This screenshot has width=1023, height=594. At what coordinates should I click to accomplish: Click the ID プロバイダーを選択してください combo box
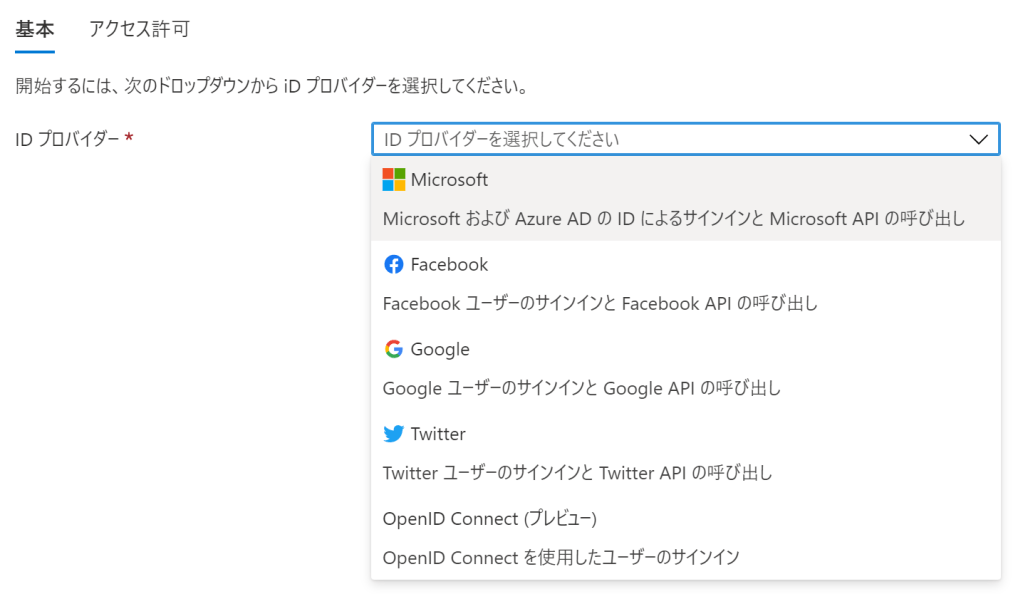(670, 139)
